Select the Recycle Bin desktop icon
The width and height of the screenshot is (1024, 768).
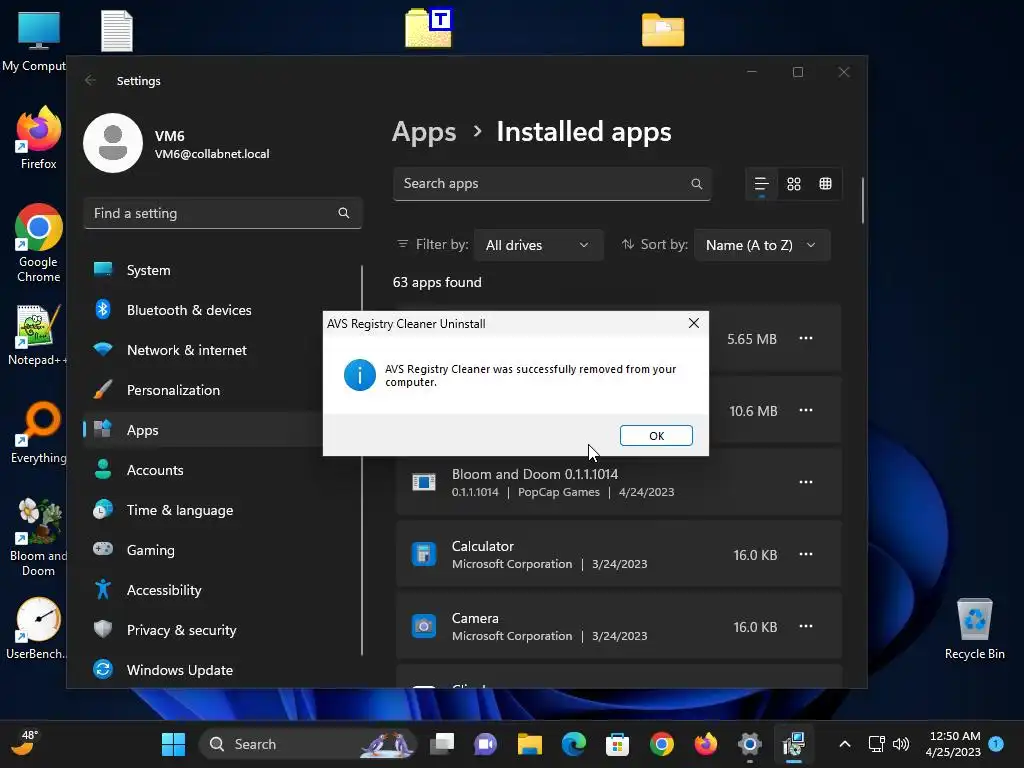[974, 629]
